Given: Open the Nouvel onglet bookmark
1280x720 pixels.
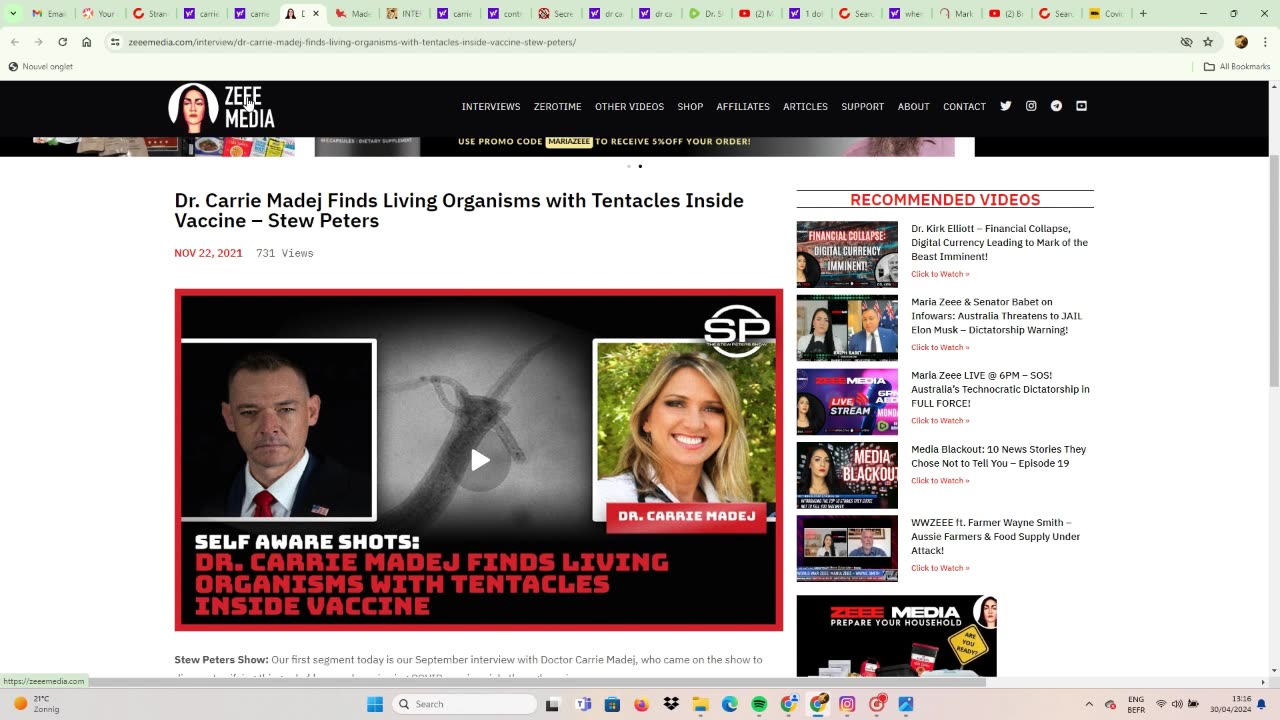Looking at the screenshot, I should (41, 67).
